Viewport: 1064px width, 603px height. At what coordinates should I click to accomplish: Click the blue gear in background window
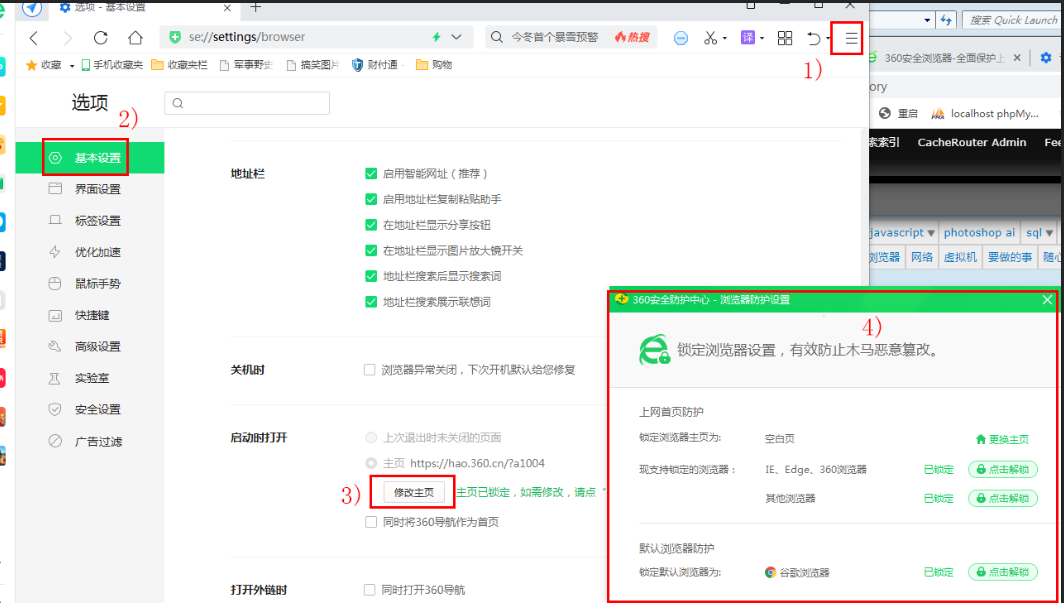coord(1046,58)
